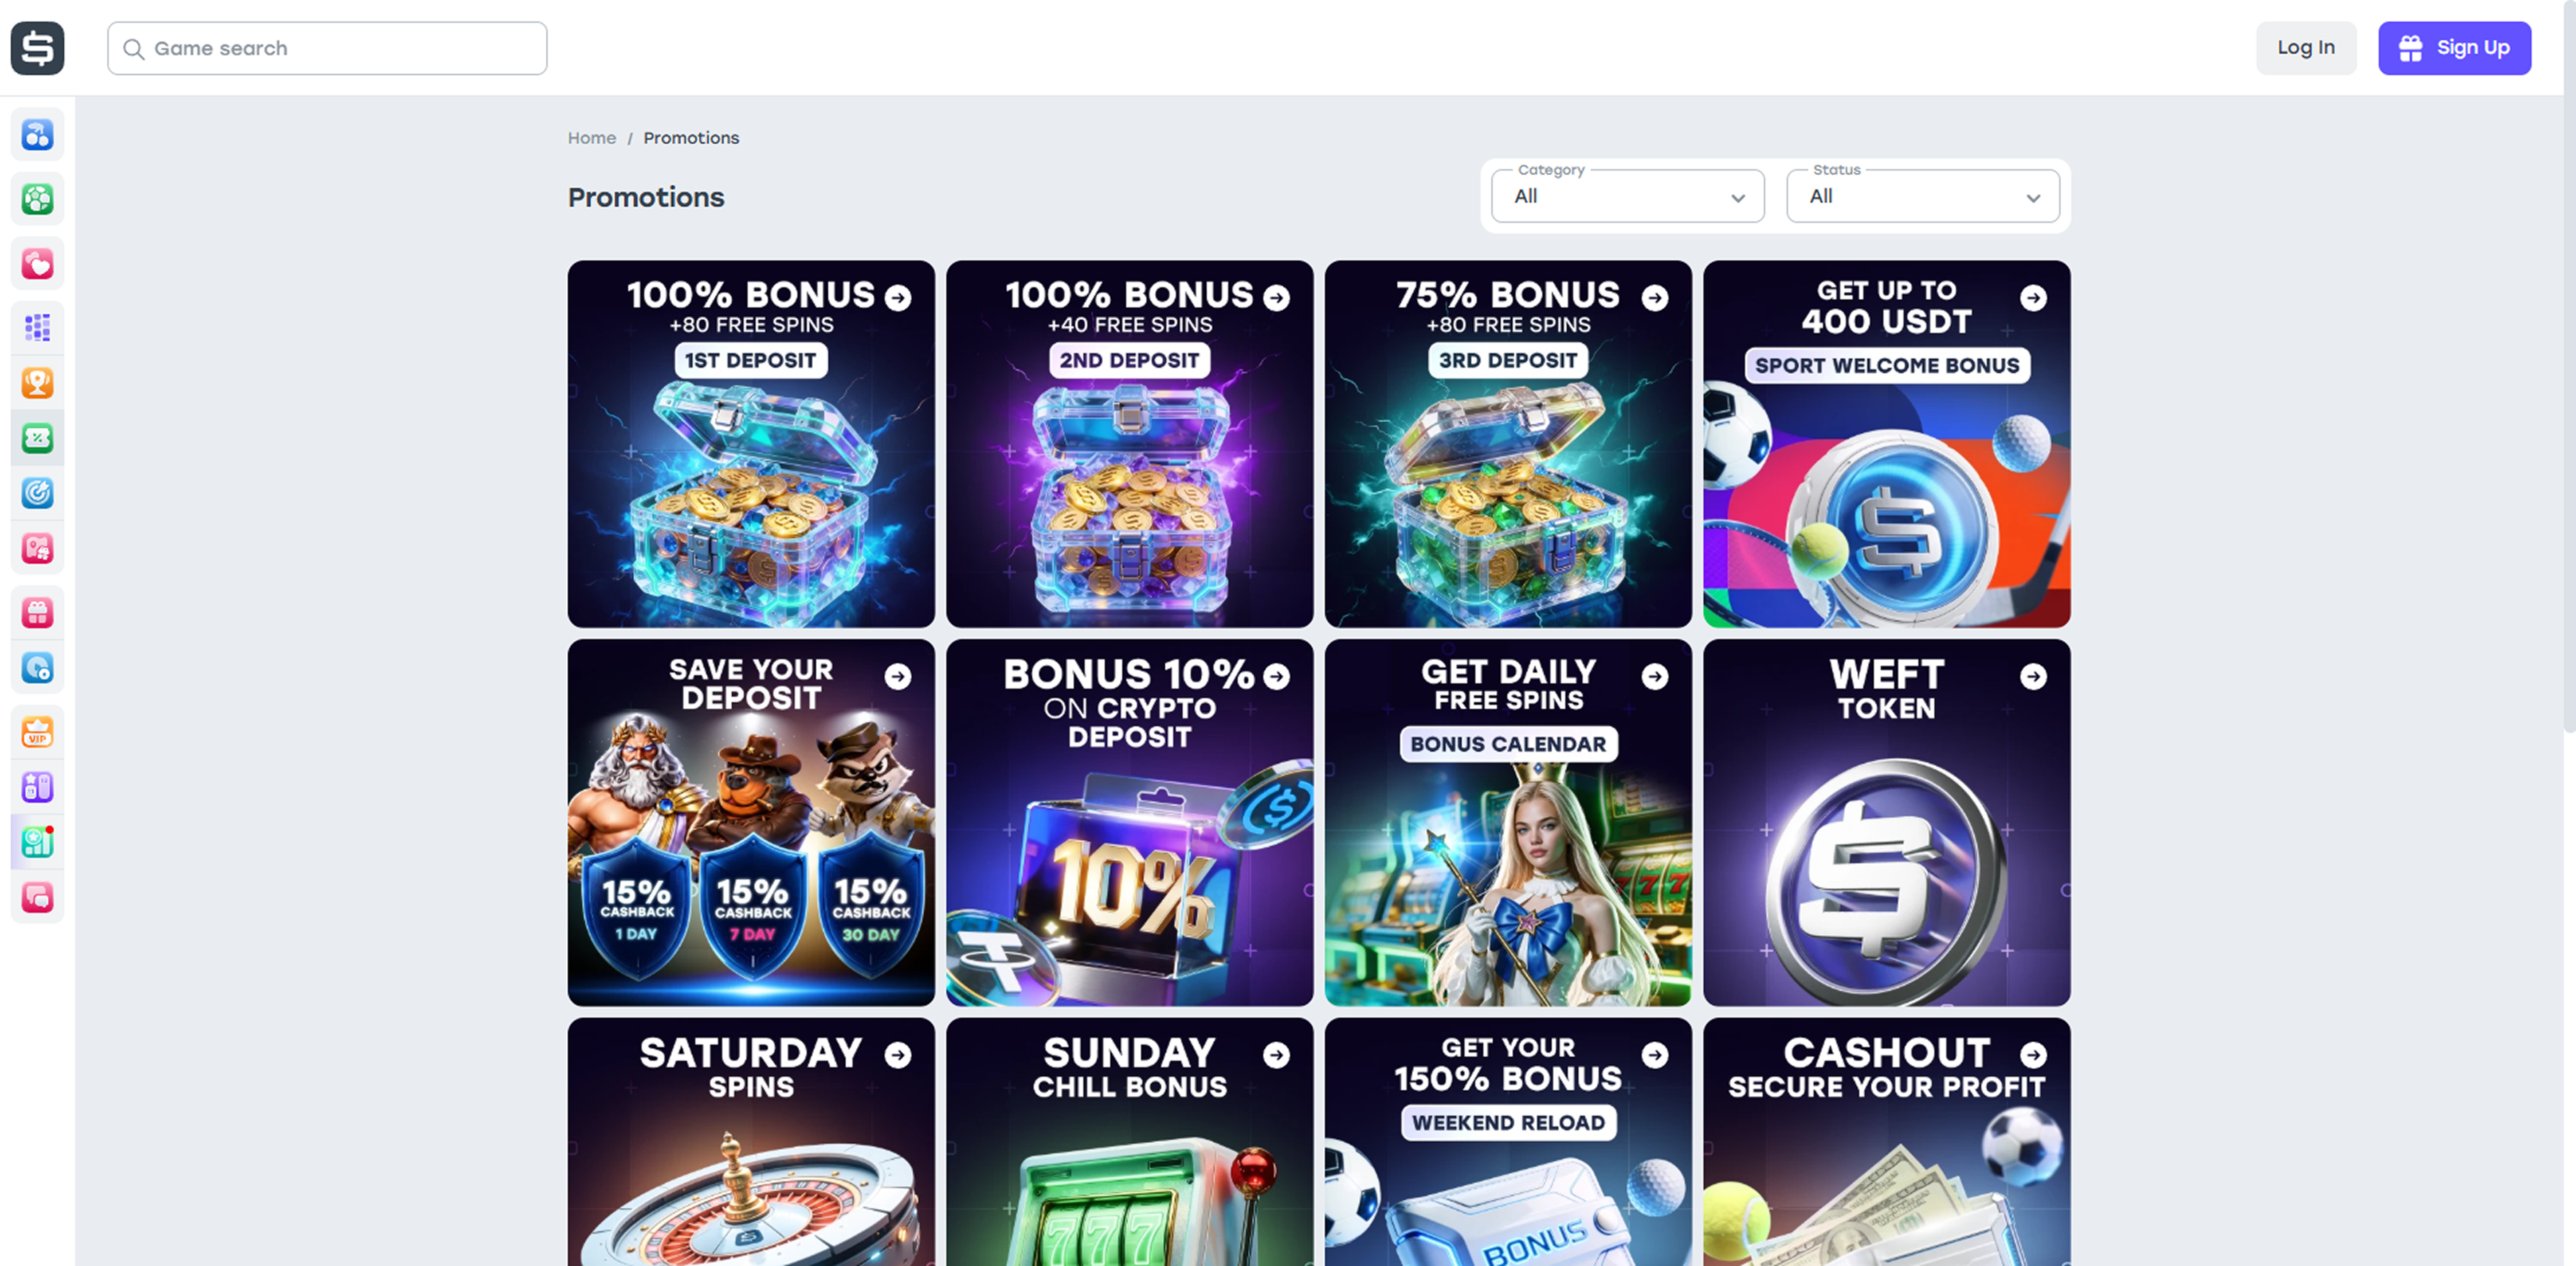Click the arrow on Saturday Spins card

click(x=898, y=1055)
